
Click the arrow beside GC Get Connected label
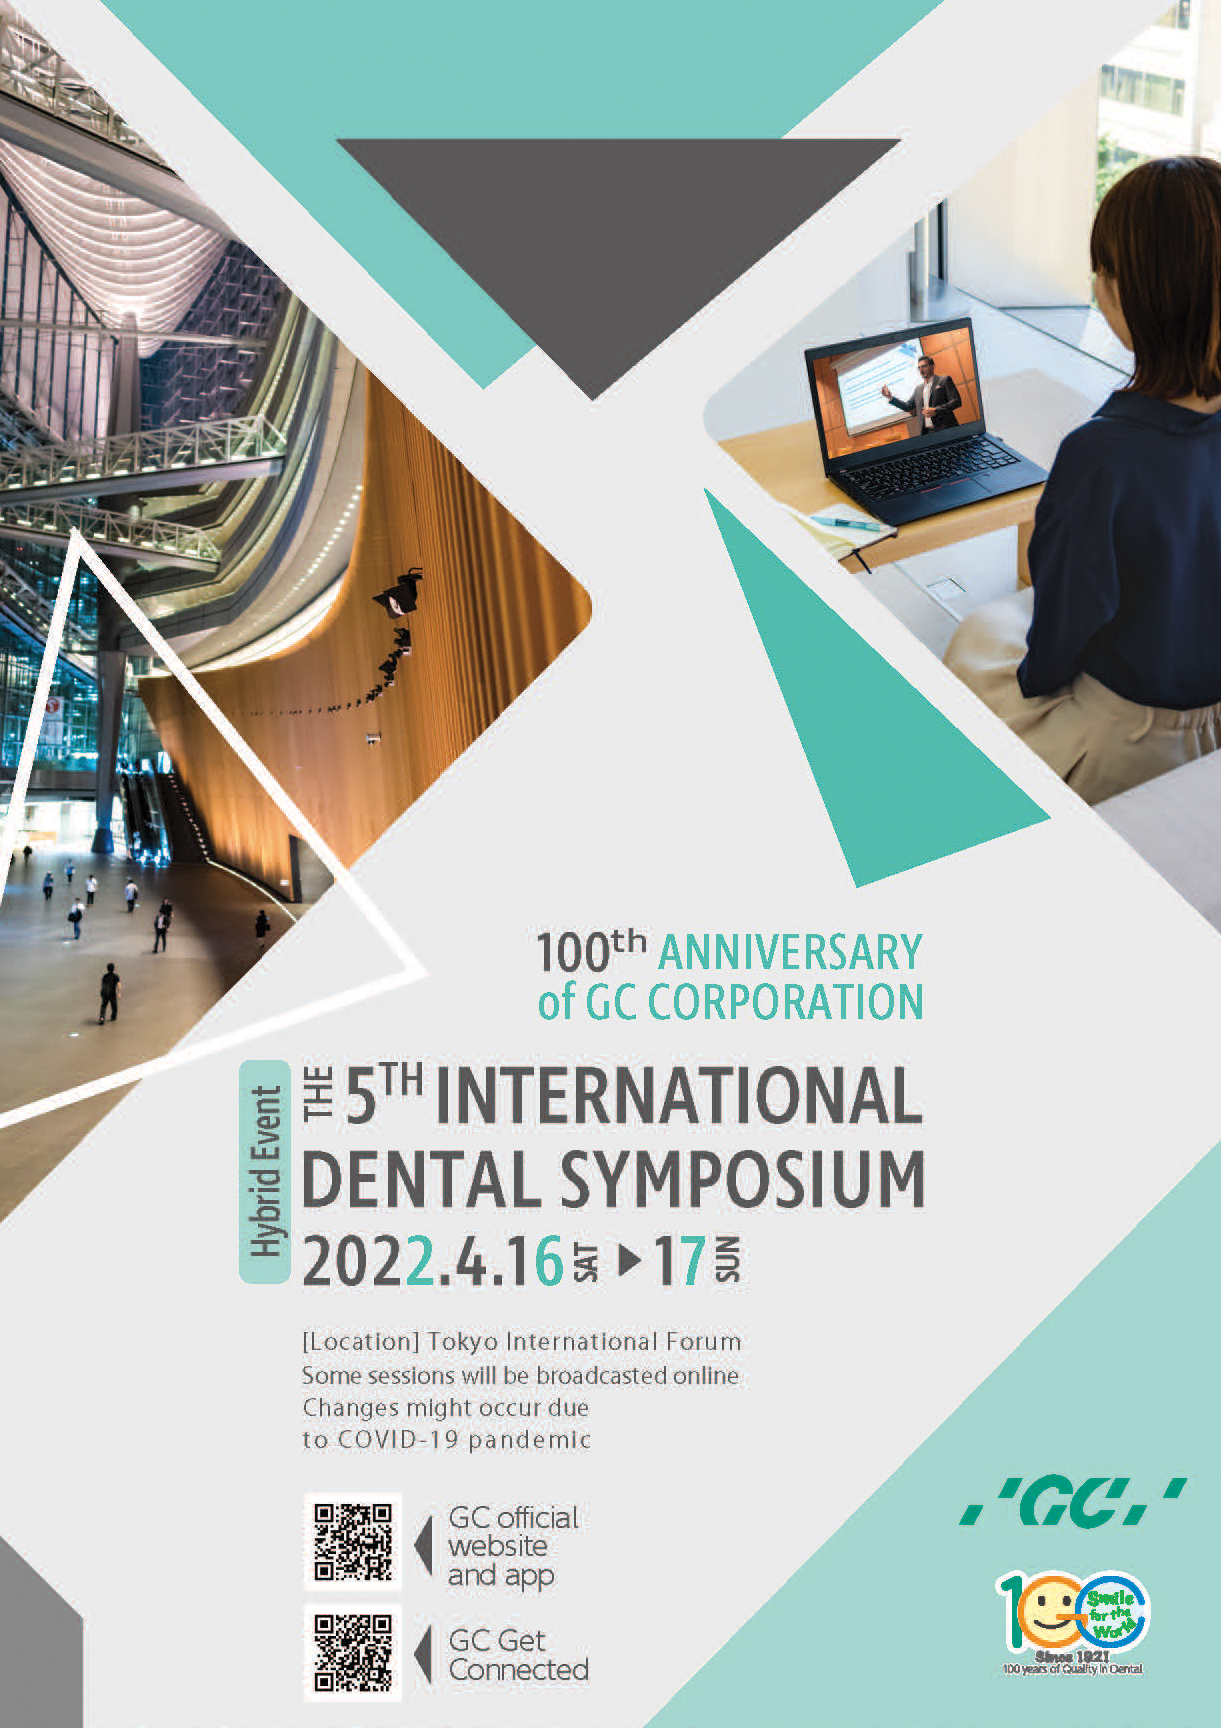pyautogui.click(x=424, y=1654)
